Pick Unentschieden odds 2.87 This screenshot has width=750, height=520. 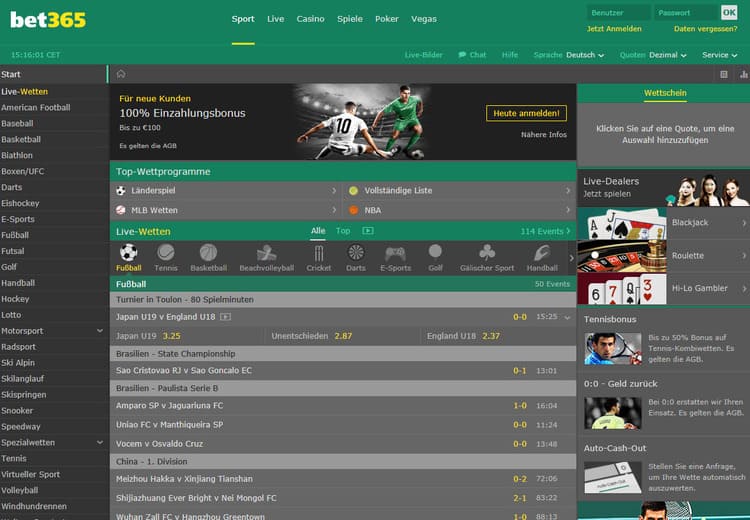click(x=343, y=336)
